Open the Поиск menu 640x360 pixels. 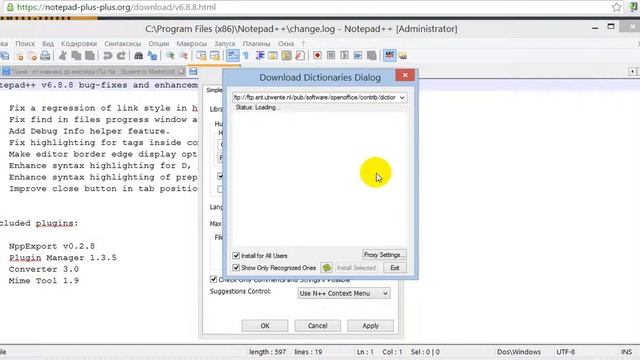point(25,43)
